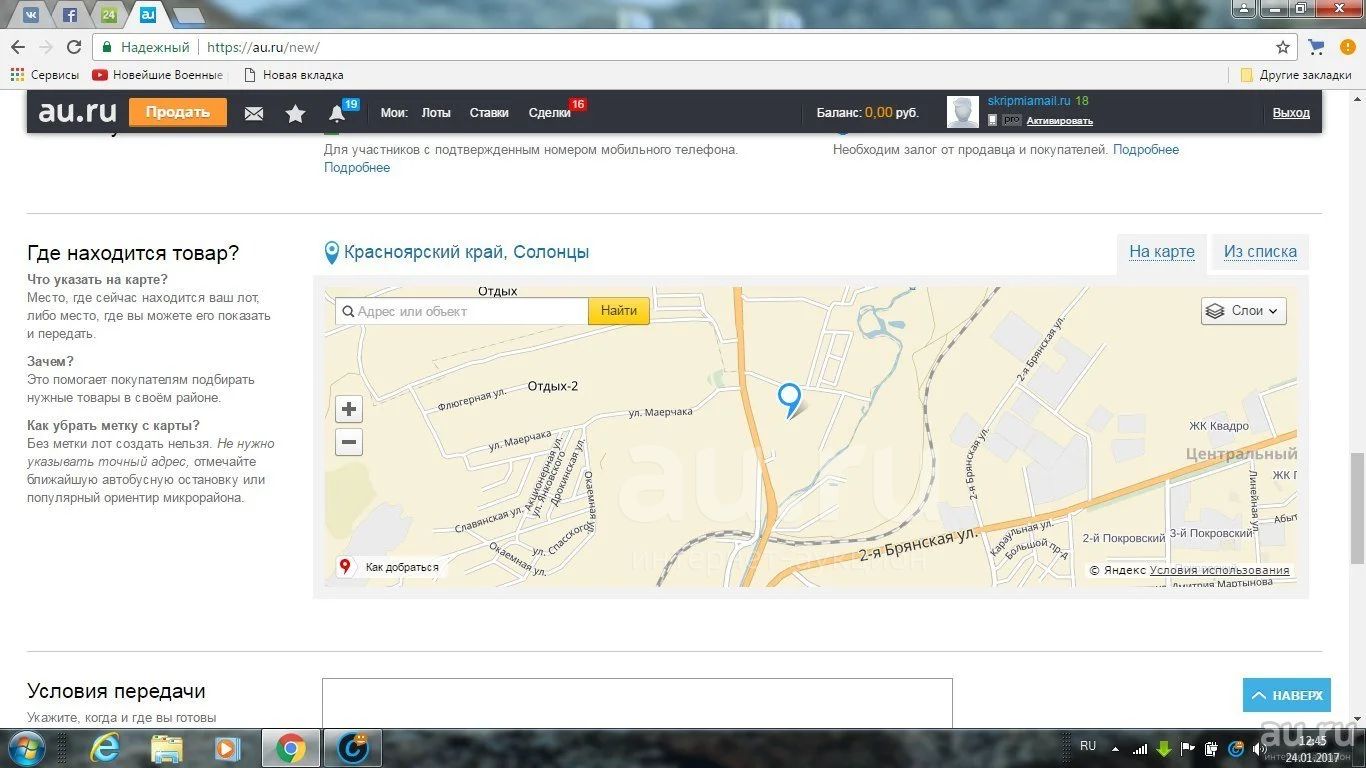Select the Из списка tab

tap(1260, 252)
